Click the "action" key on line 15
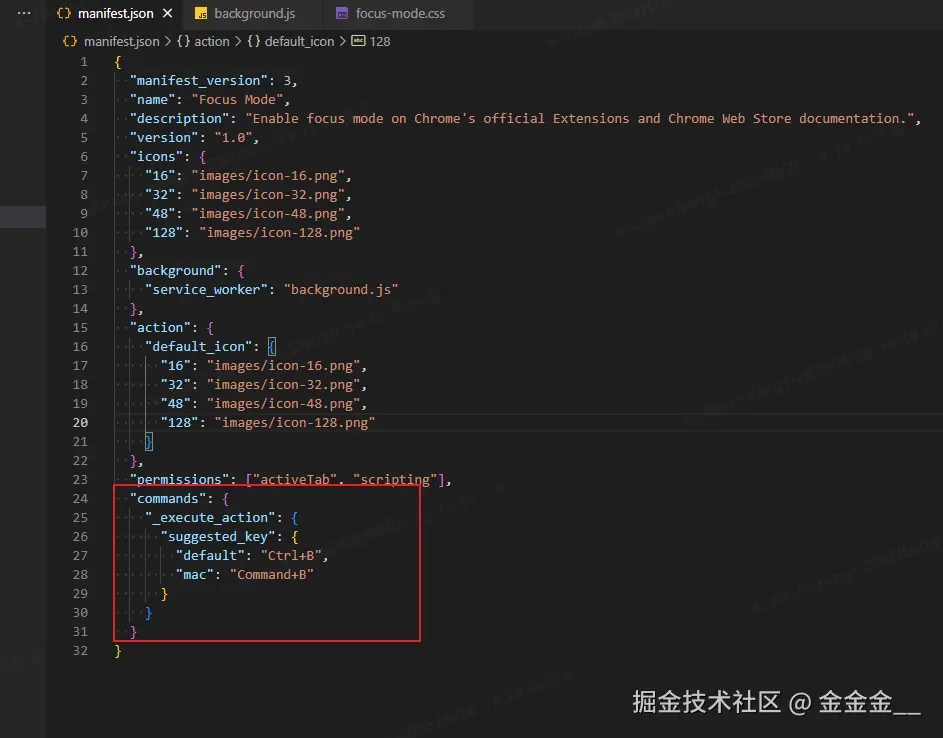The height and width of the screenshot is (738, 943). [x=160, y=328]
